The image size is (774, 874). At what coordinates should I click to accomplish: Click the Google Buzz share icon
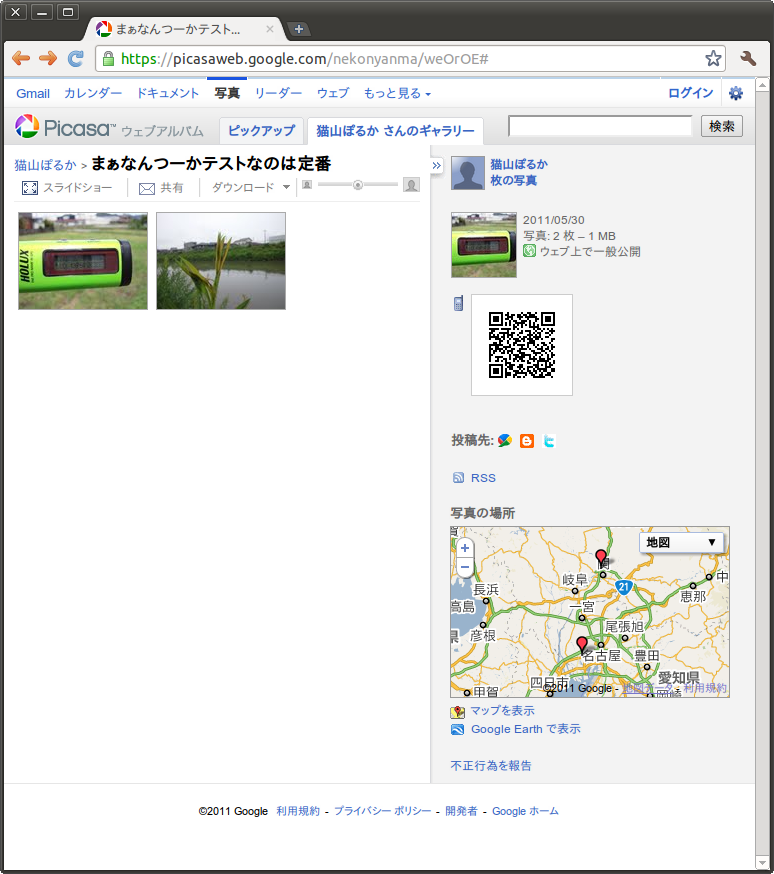[x=505, y=440]
